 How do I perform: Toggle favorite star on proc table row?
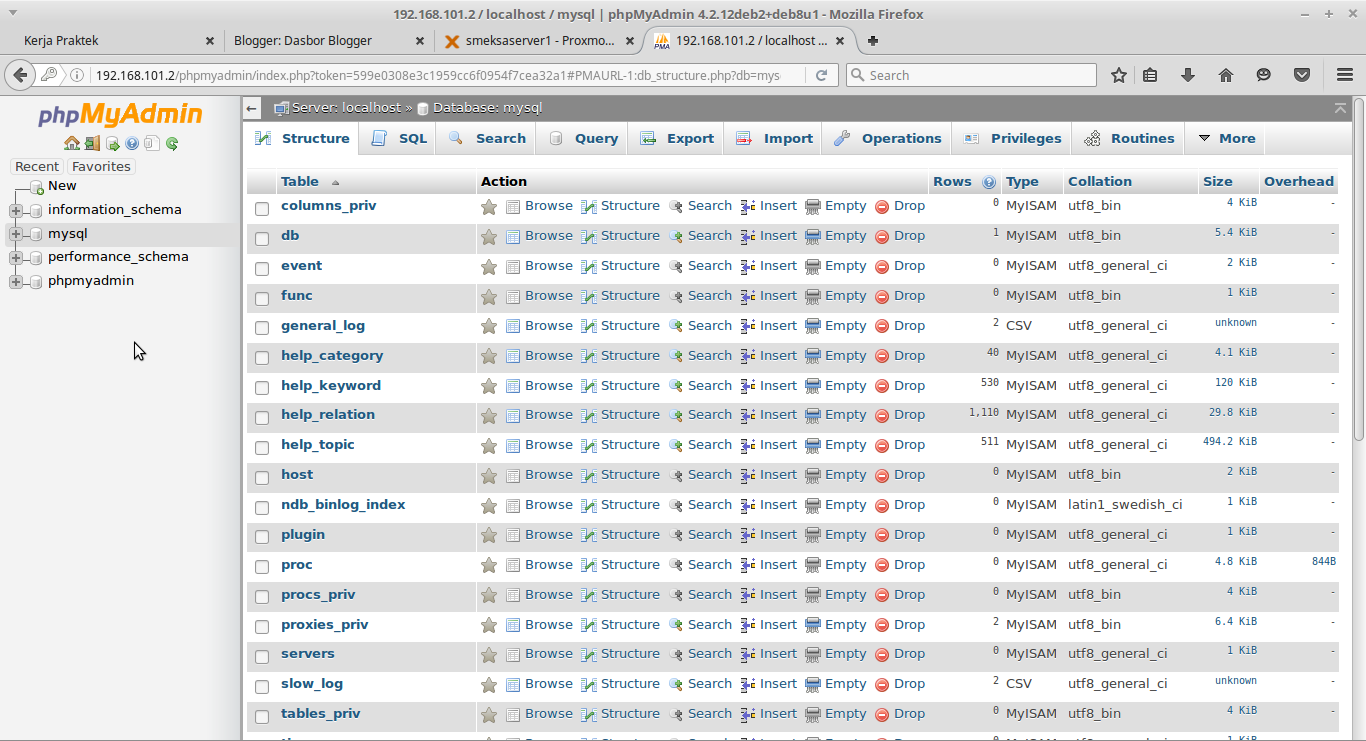(489, 566)
